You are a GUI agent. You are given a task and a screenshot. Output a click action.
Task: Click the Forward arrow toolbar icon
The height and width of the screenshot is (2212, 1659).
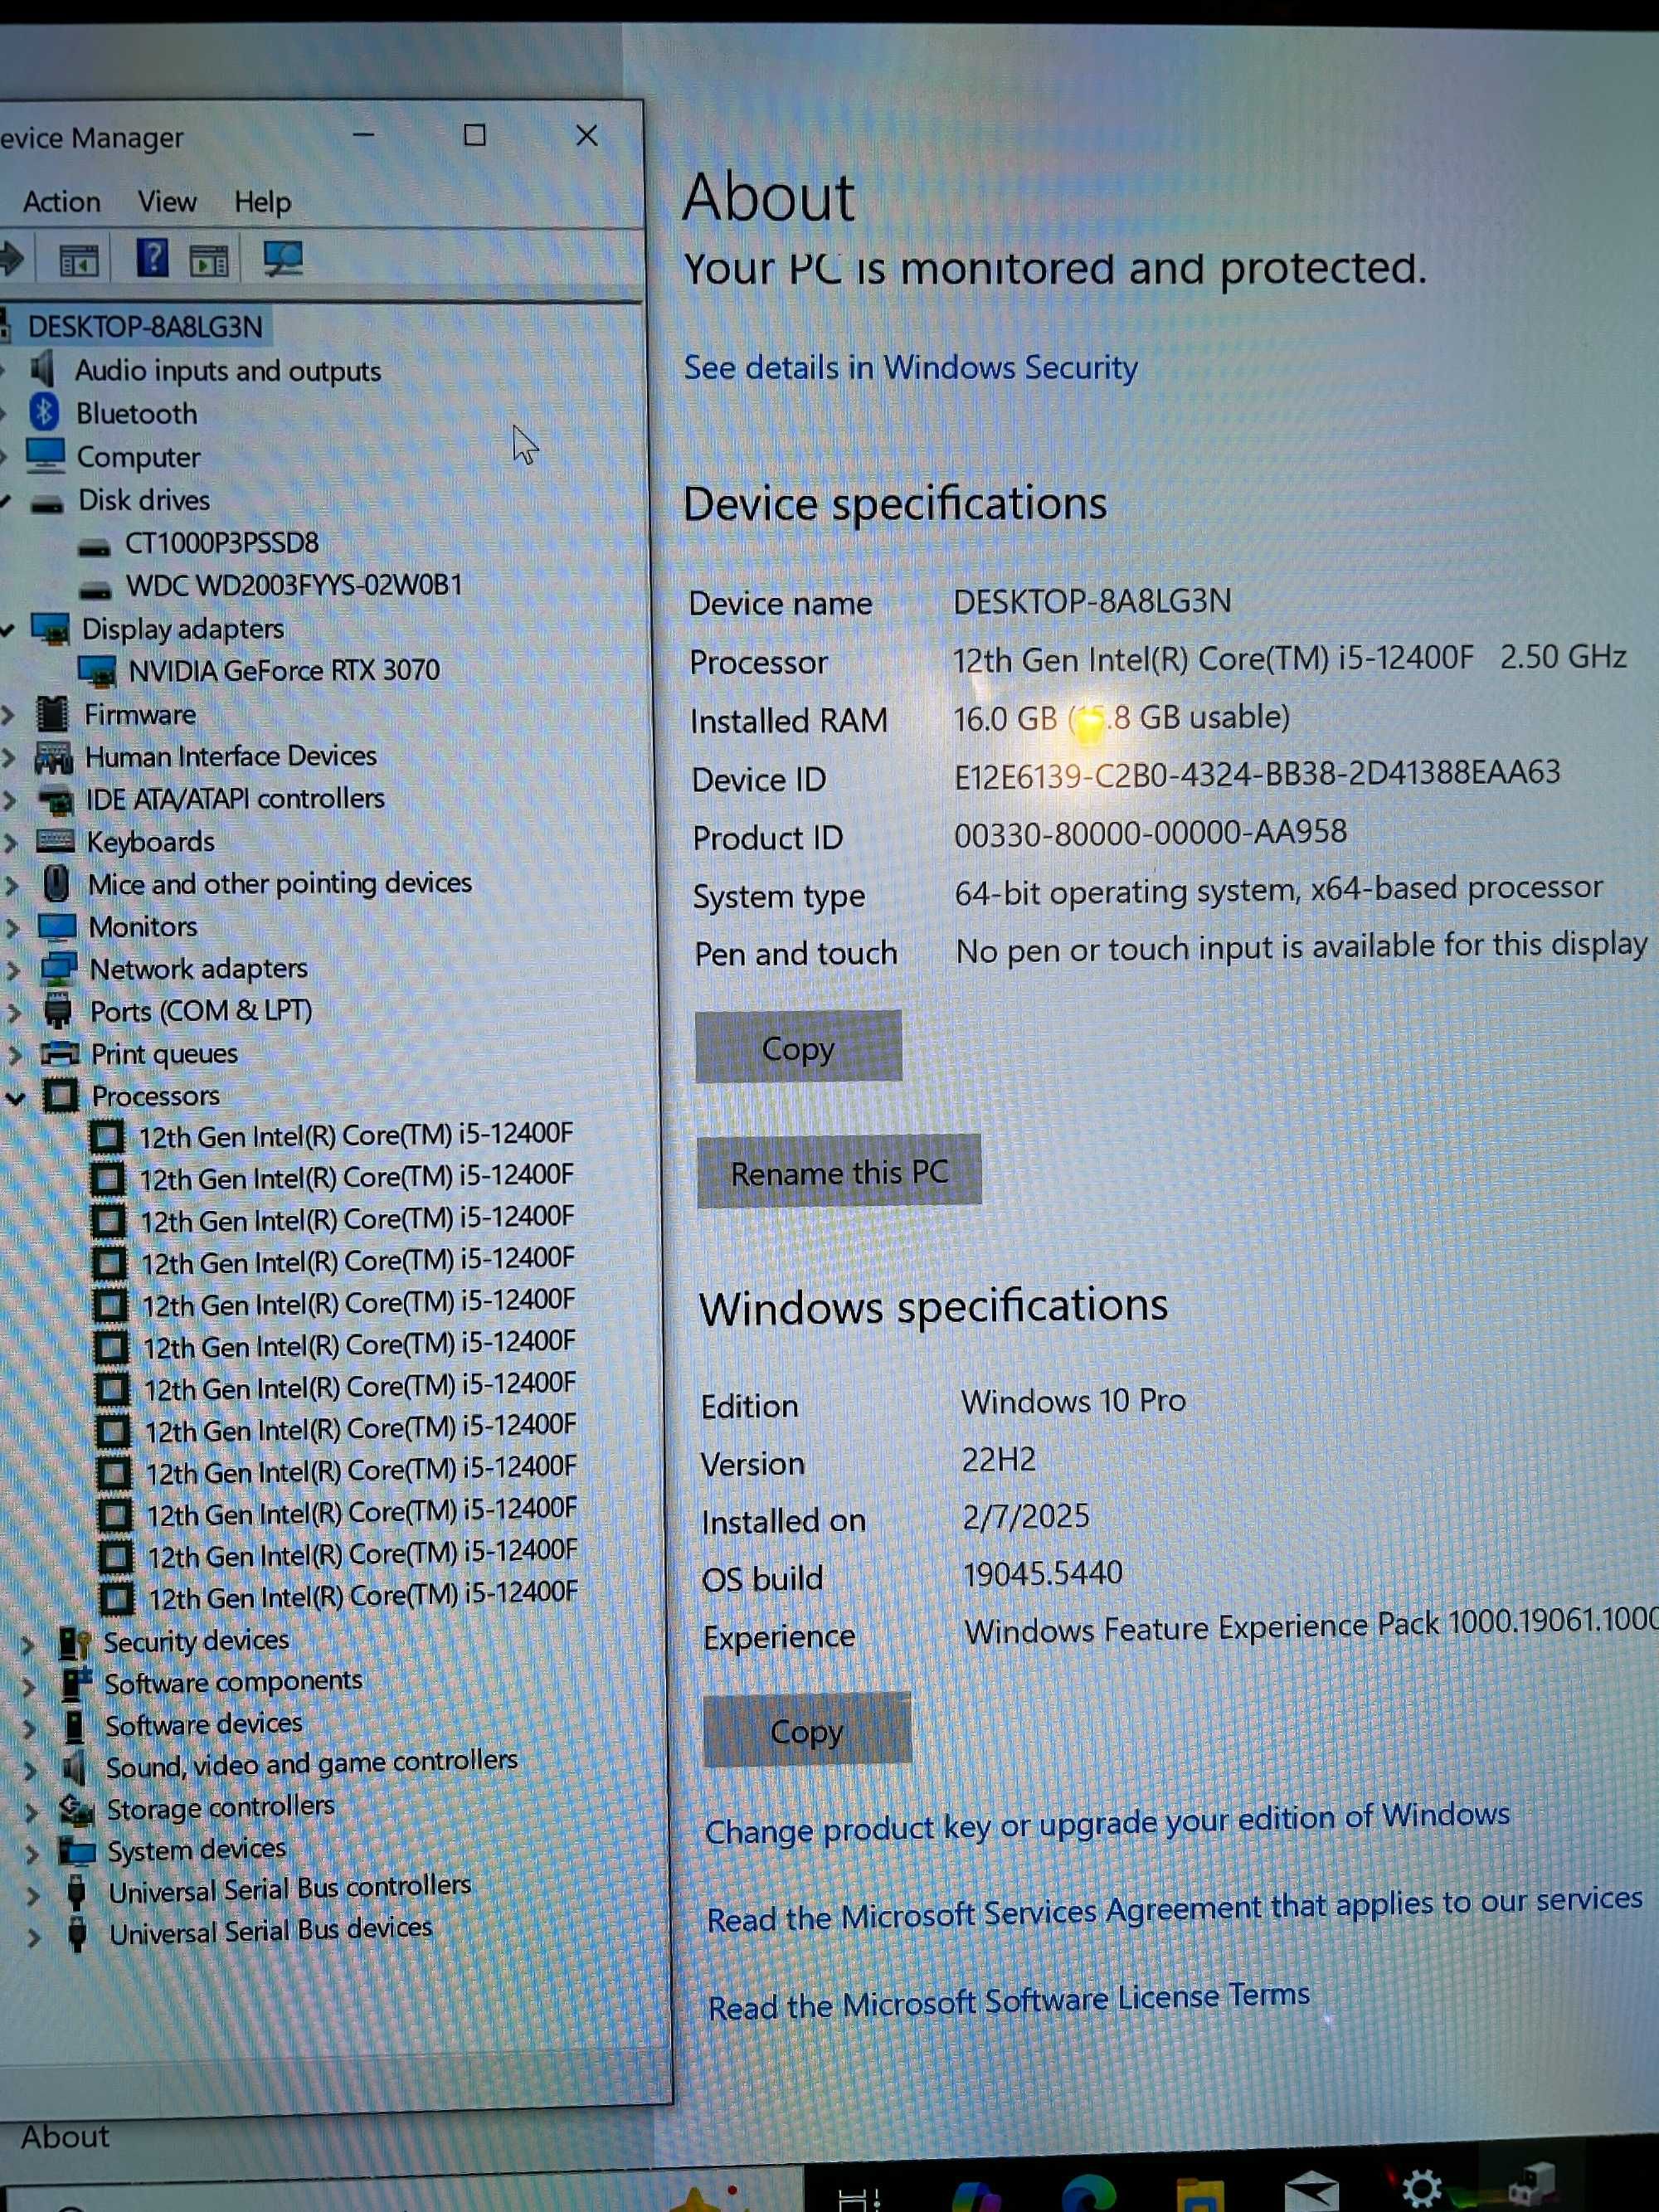[11, 259]
